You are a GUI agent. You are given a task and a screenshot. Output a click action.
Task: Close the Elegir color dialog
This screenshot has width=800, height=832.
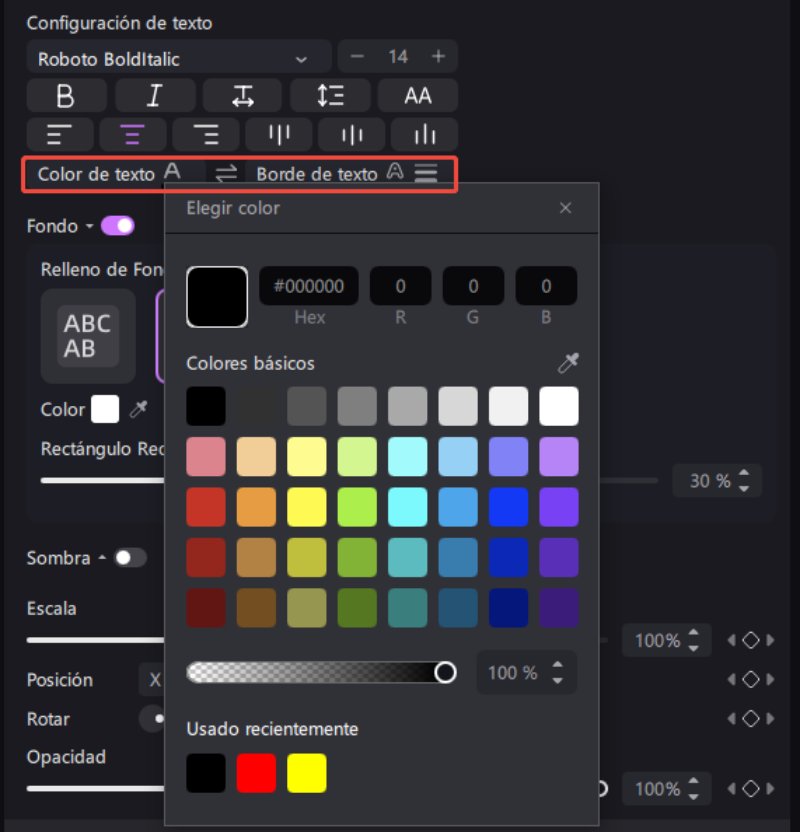566,208
